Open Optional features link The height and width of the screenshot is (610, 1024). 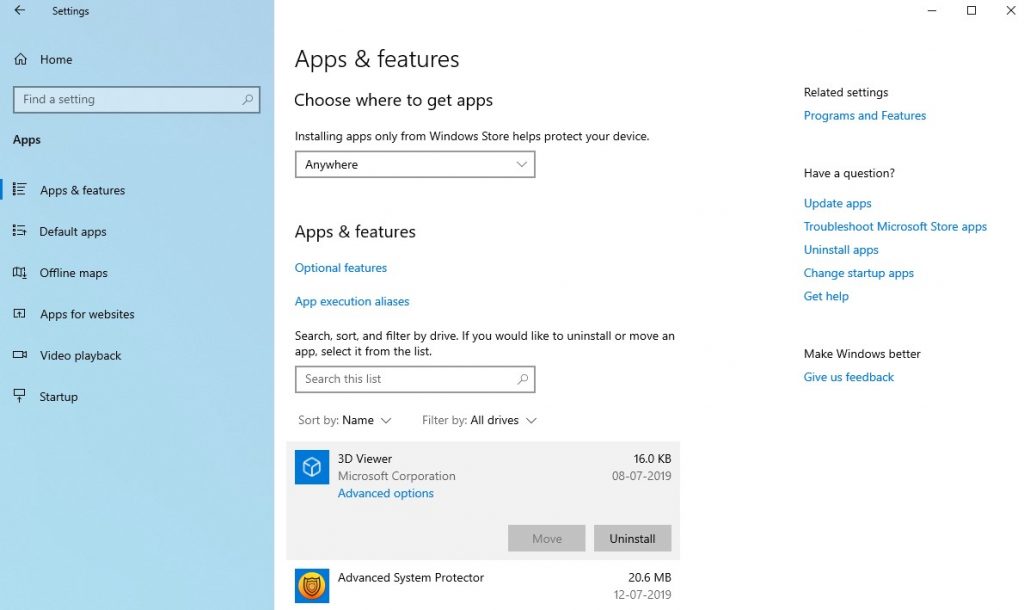[340, 268]
